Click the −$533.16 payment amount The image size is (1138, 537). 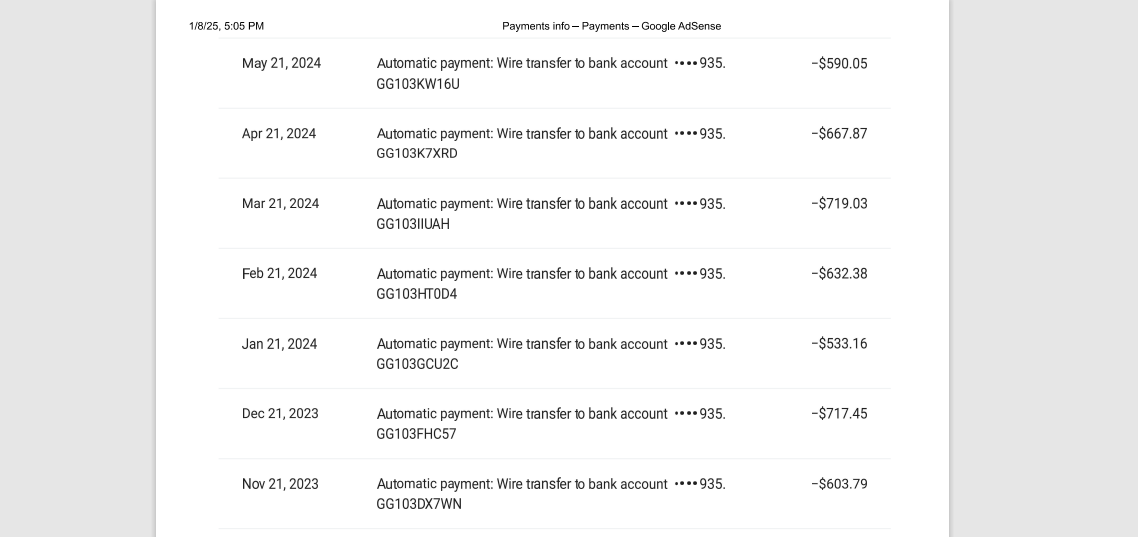[839, 343]
